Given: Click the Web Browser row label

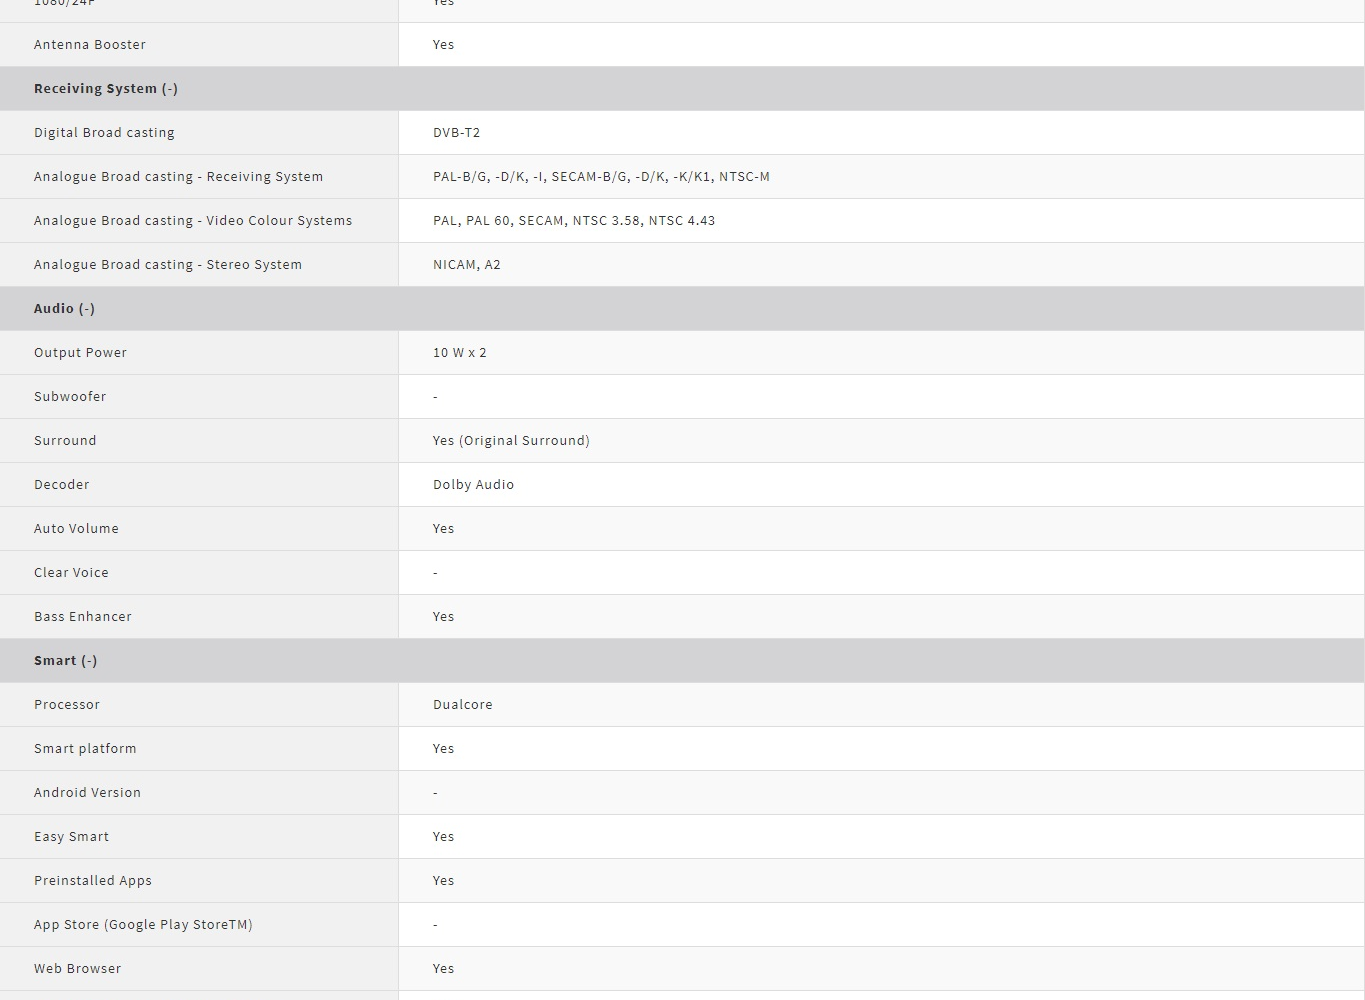Looking at the screenshot, I should point(77,969).
